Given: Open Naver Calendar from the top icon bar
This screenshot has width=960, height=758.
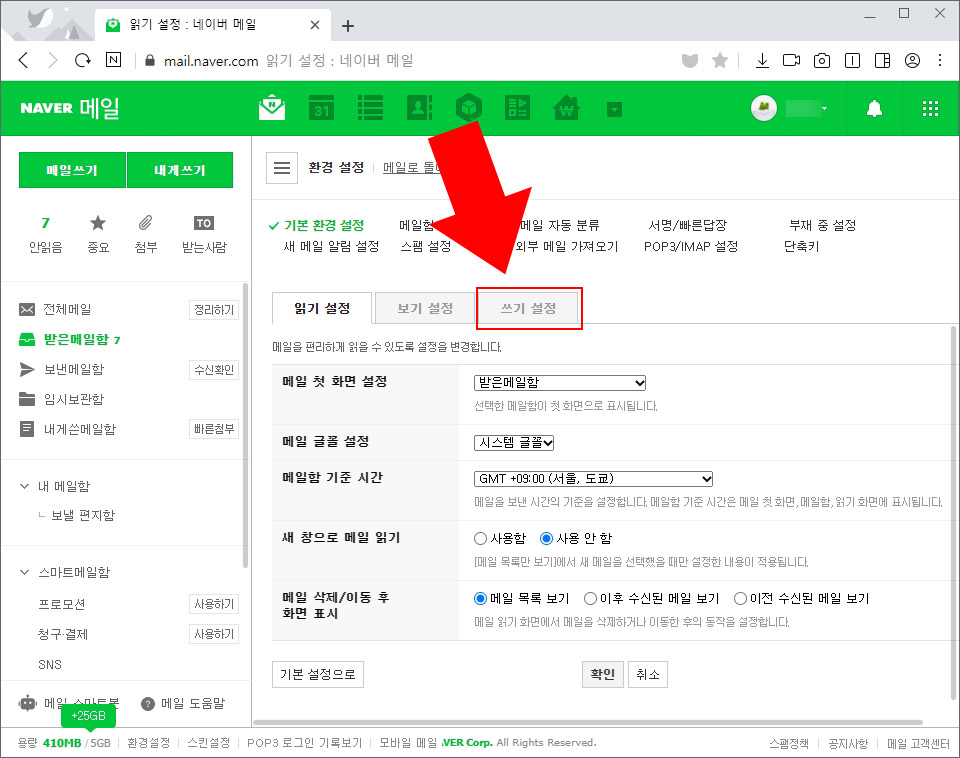Looking at the screenshot, I should point(321,108).
